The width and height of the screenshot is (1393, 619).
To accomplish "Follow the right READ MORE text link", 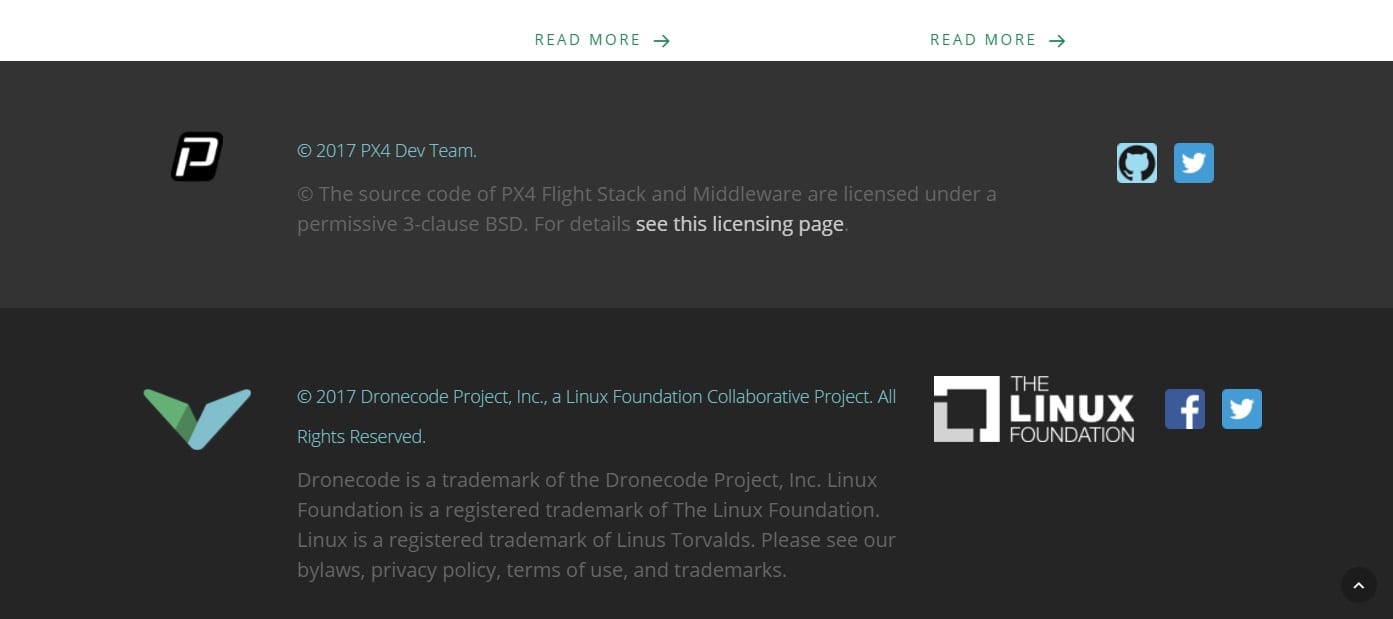I will coord(983,40).
